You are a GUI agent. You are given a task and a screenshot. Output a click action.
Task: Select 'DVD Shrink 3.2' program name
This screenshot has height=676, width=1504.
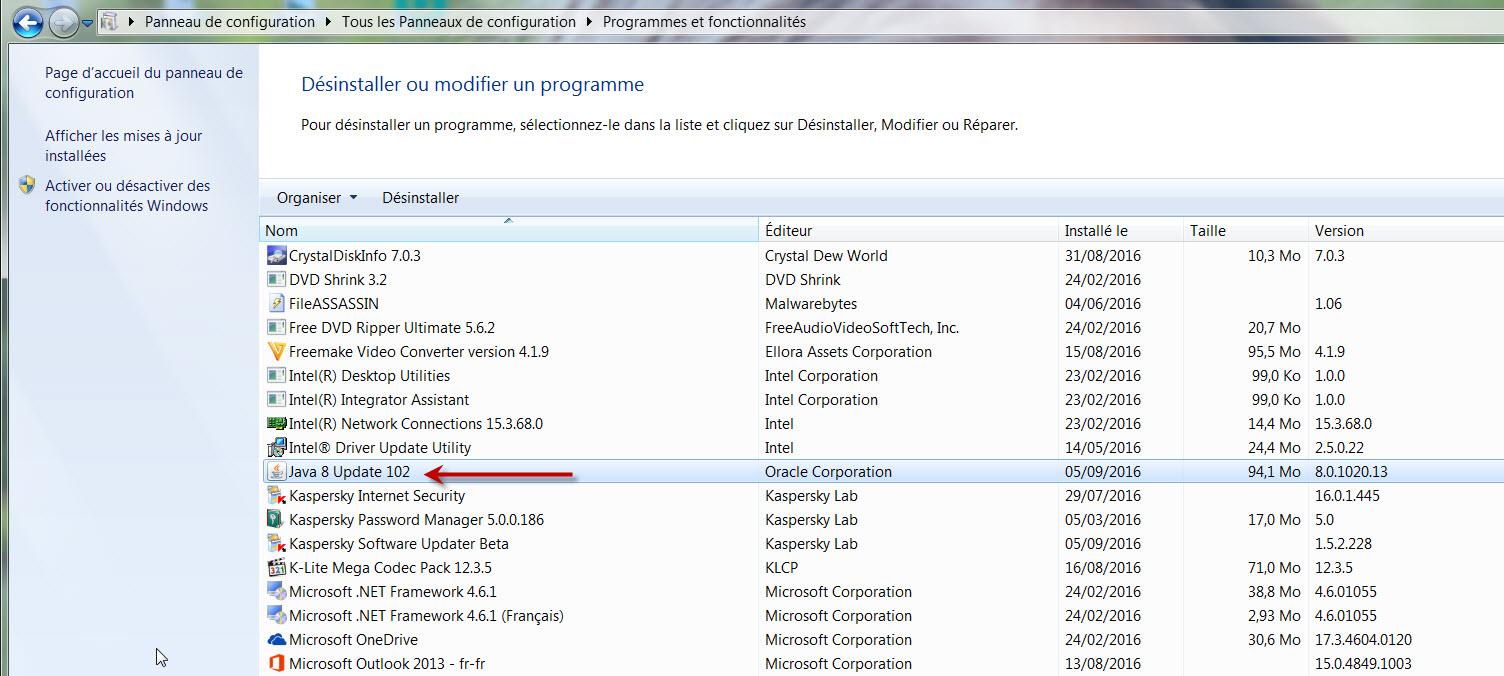[x=338, y=280]
